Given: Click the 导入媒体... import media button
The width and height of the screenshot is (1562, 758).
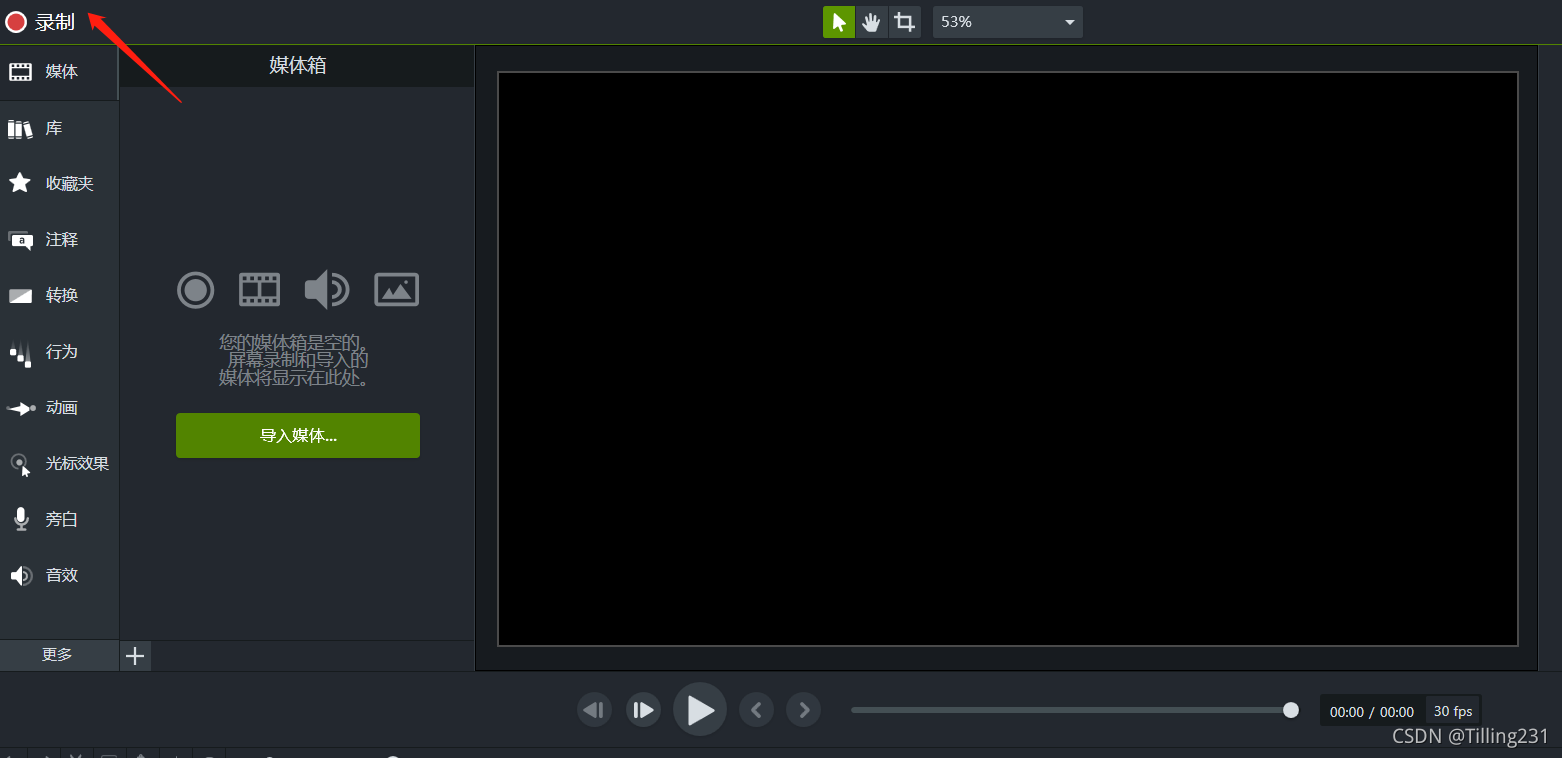Looking at the screenshot, I should [298, 436].
